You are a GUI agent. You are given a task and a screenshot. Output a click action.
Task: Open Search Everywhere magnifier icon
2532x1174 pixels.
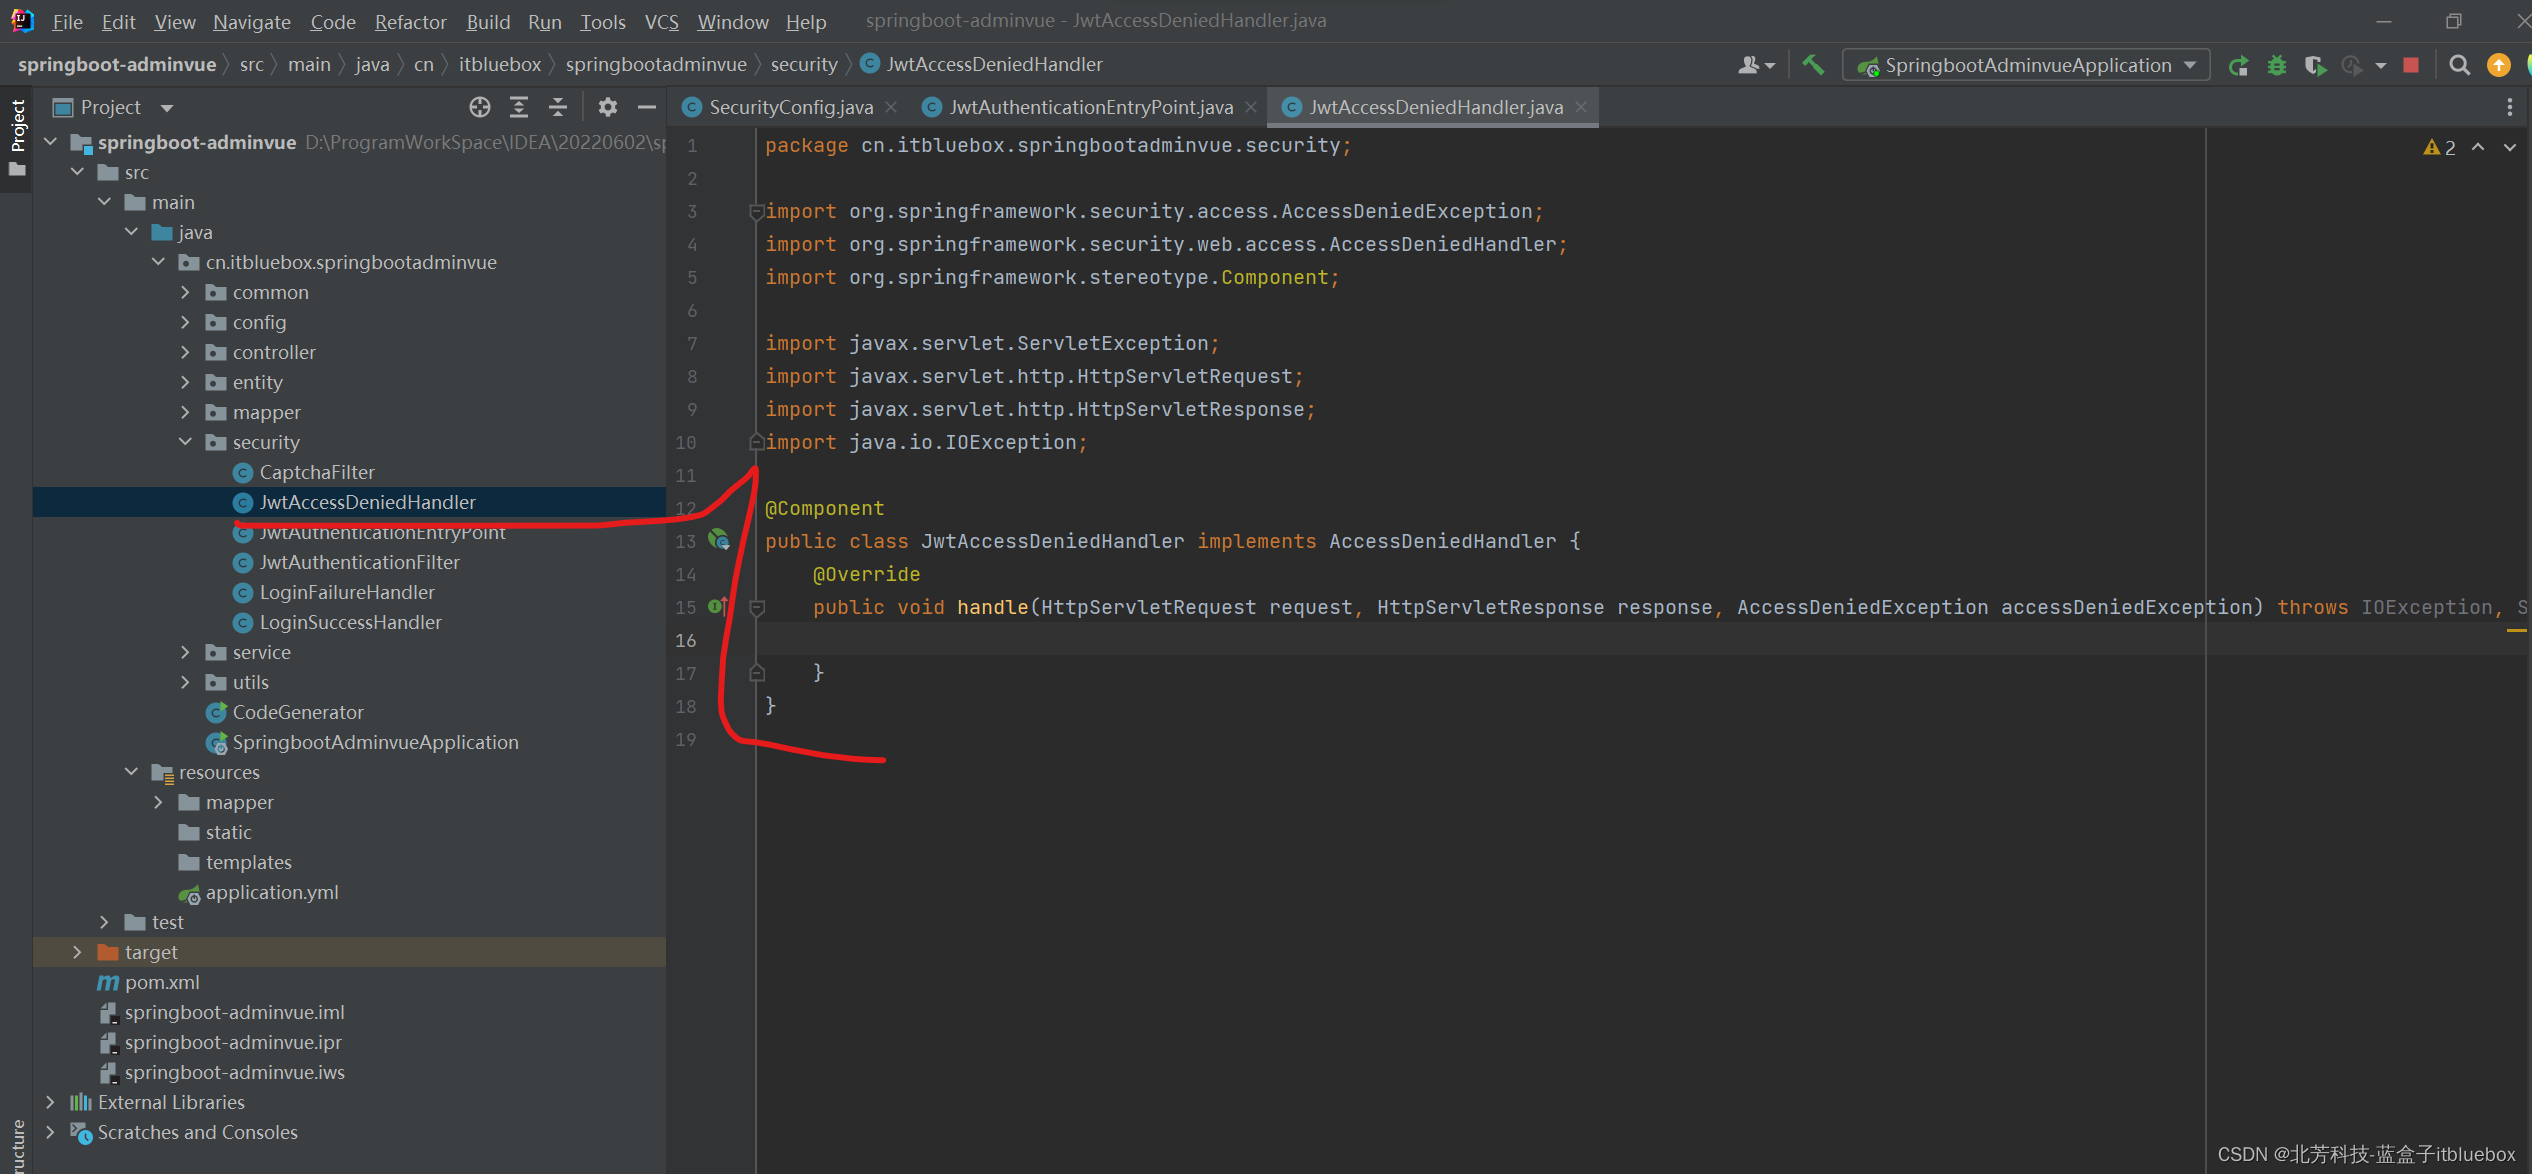tap(2459, 65)
